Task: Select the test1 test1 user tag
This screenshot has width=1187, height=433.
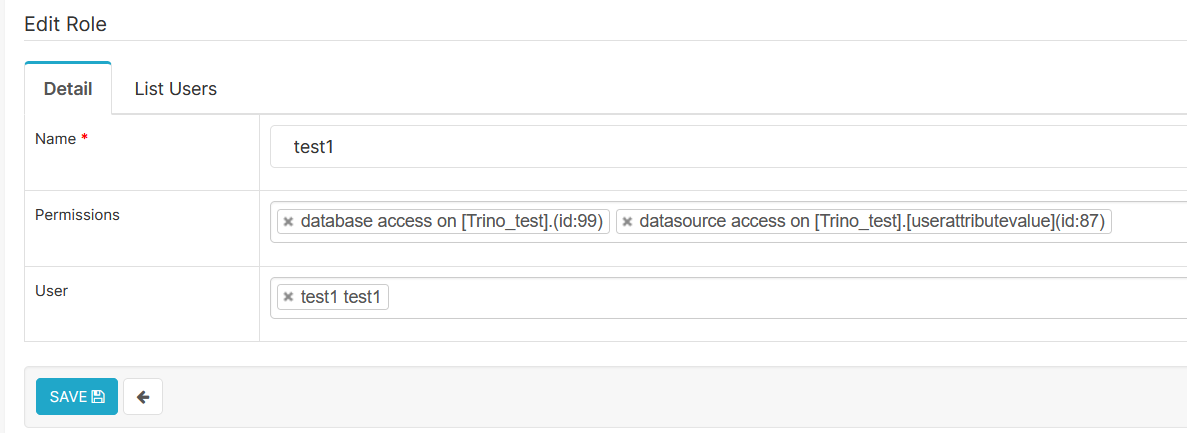Action: tap(341, 297)
